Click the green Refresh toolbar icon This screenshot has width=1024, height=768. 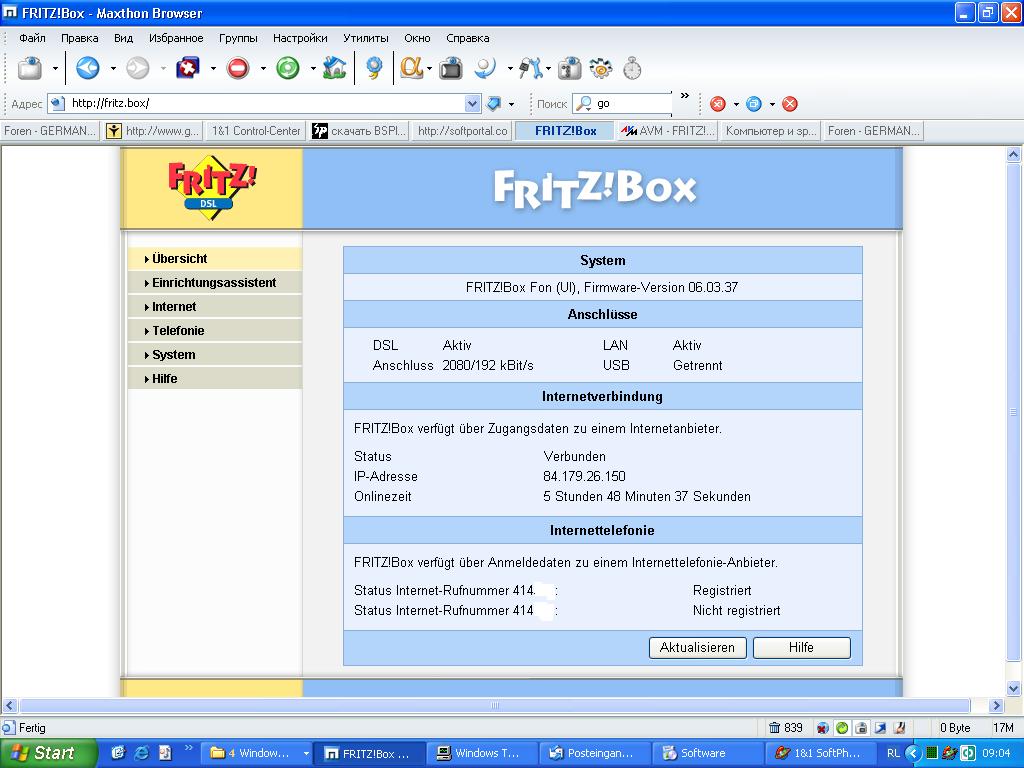tap(287, 68)
